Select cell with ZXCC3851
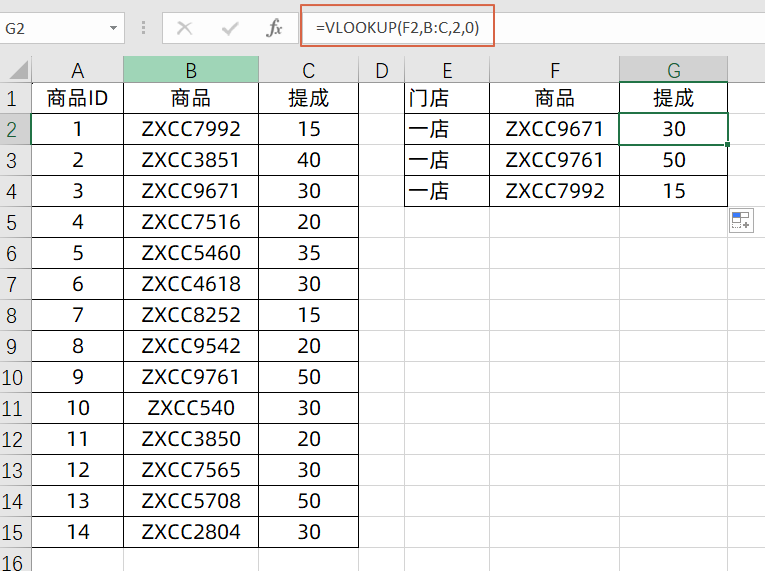Image resolution: width=765 pixels, height=571 pixels. (x=191, y=160)
